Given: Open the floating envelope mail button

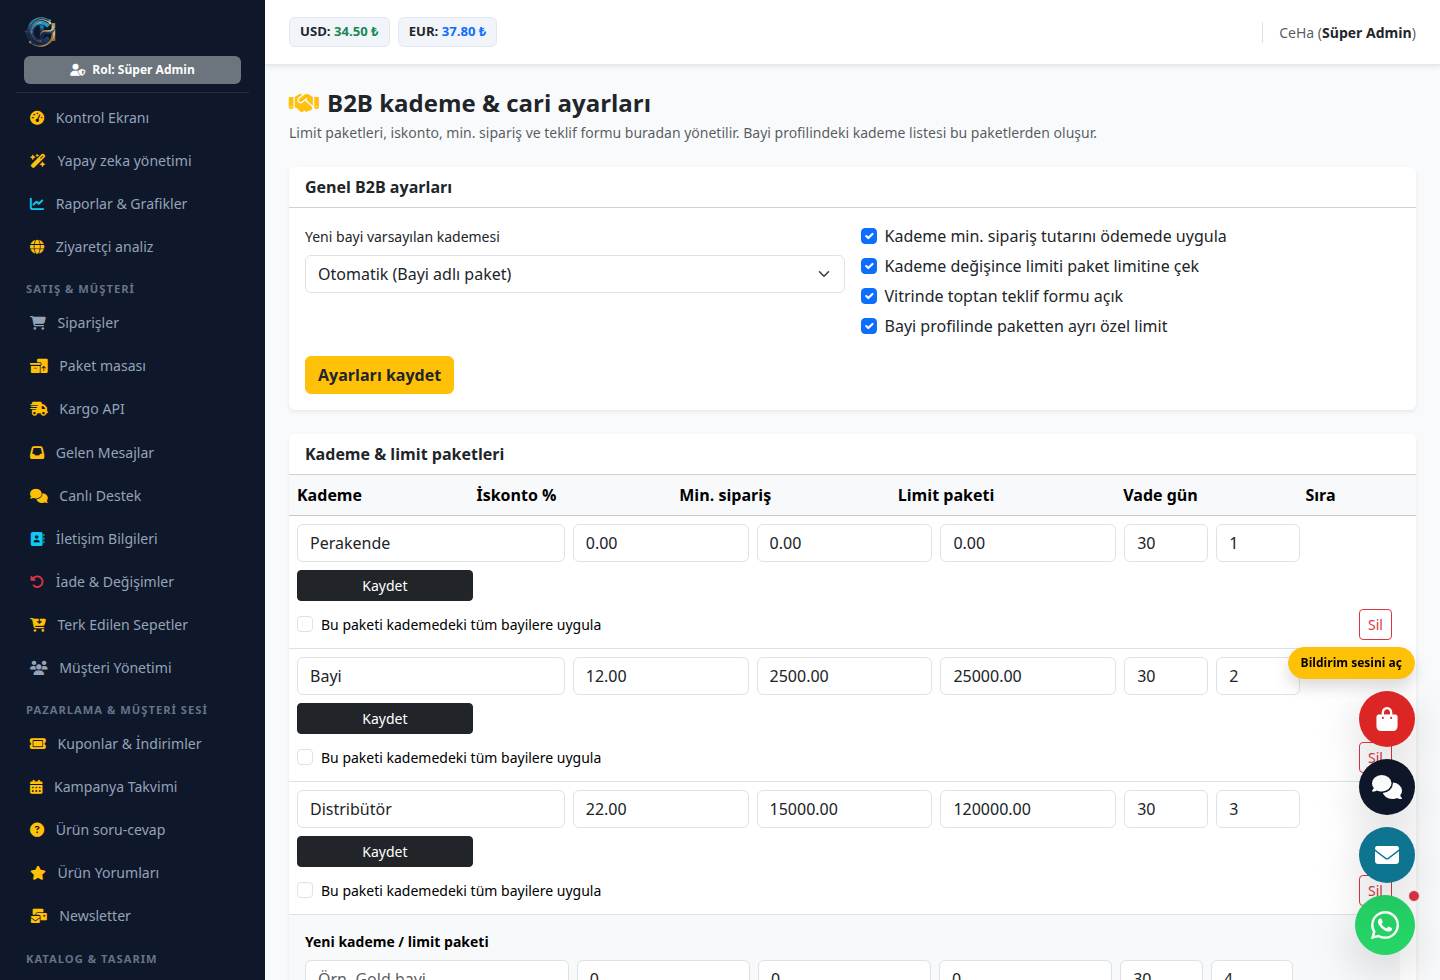Looking at the screenshot, I should (x=1387, y=855).
